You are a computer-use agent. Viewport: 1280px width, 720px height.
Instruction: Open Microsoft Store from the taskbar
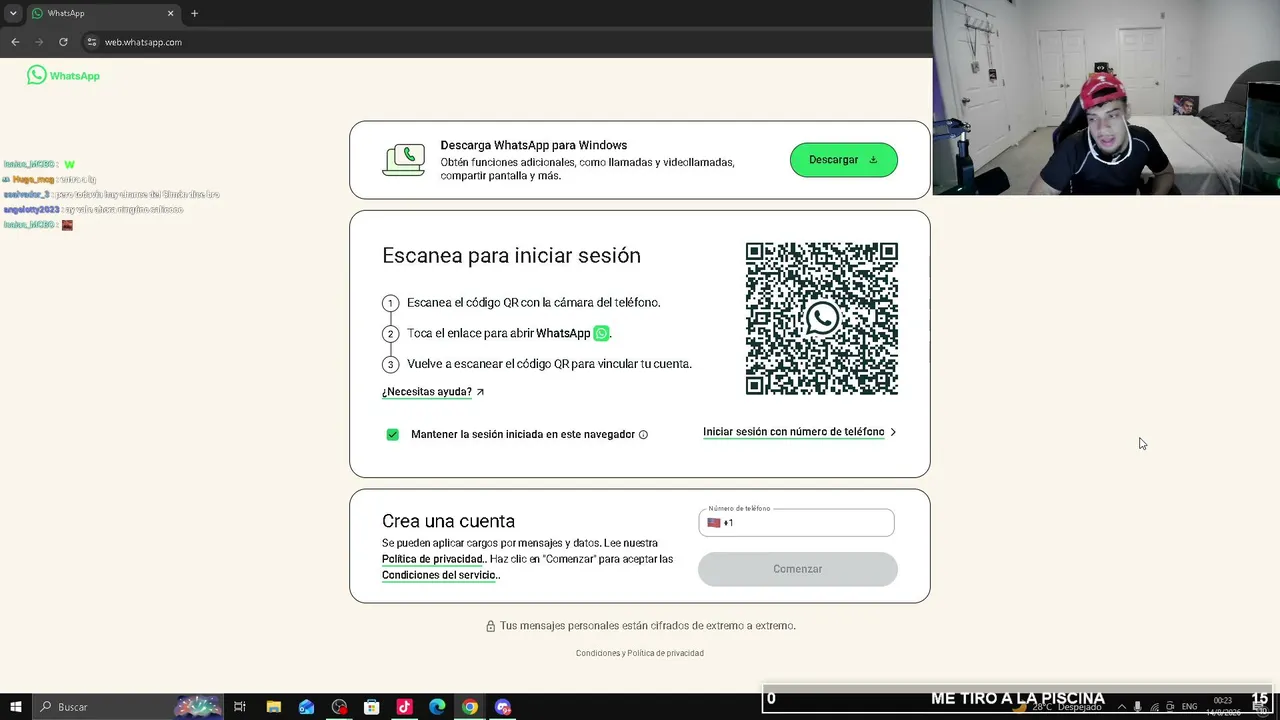(x=372, y=707)
